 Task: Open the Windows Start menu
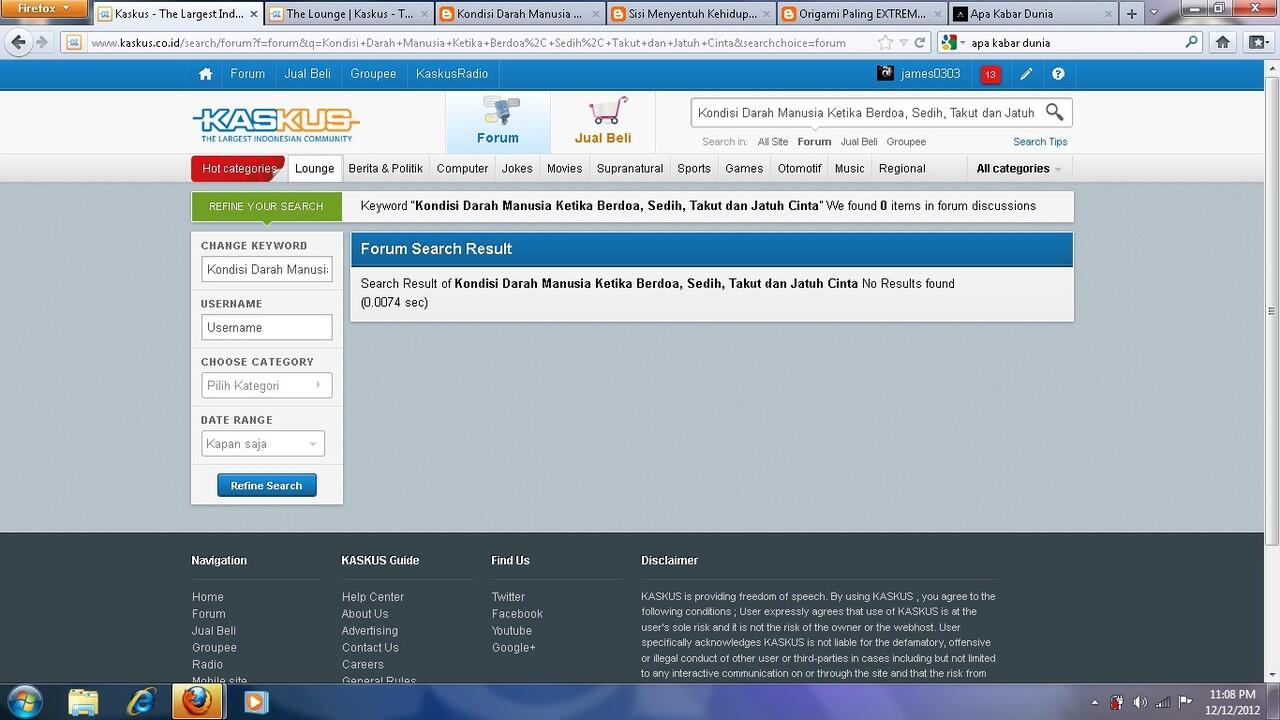point(24,701)
